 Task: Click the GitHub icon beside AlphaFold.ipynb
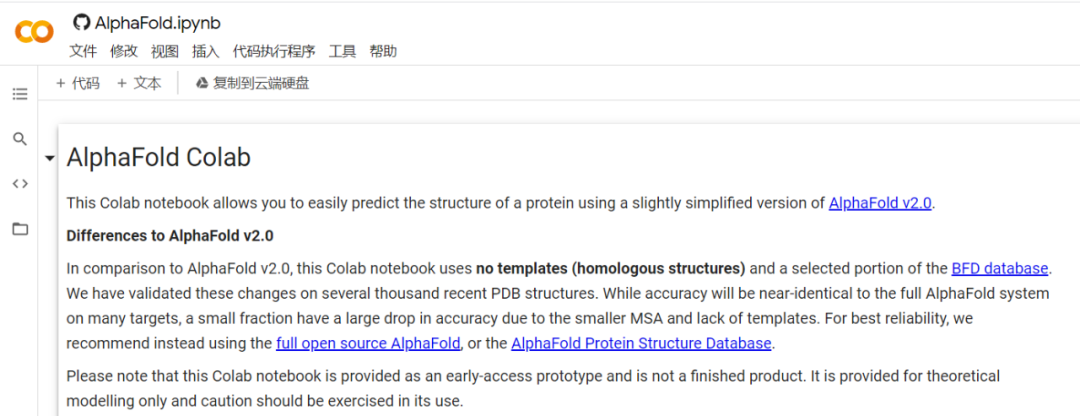click(81, 22)
